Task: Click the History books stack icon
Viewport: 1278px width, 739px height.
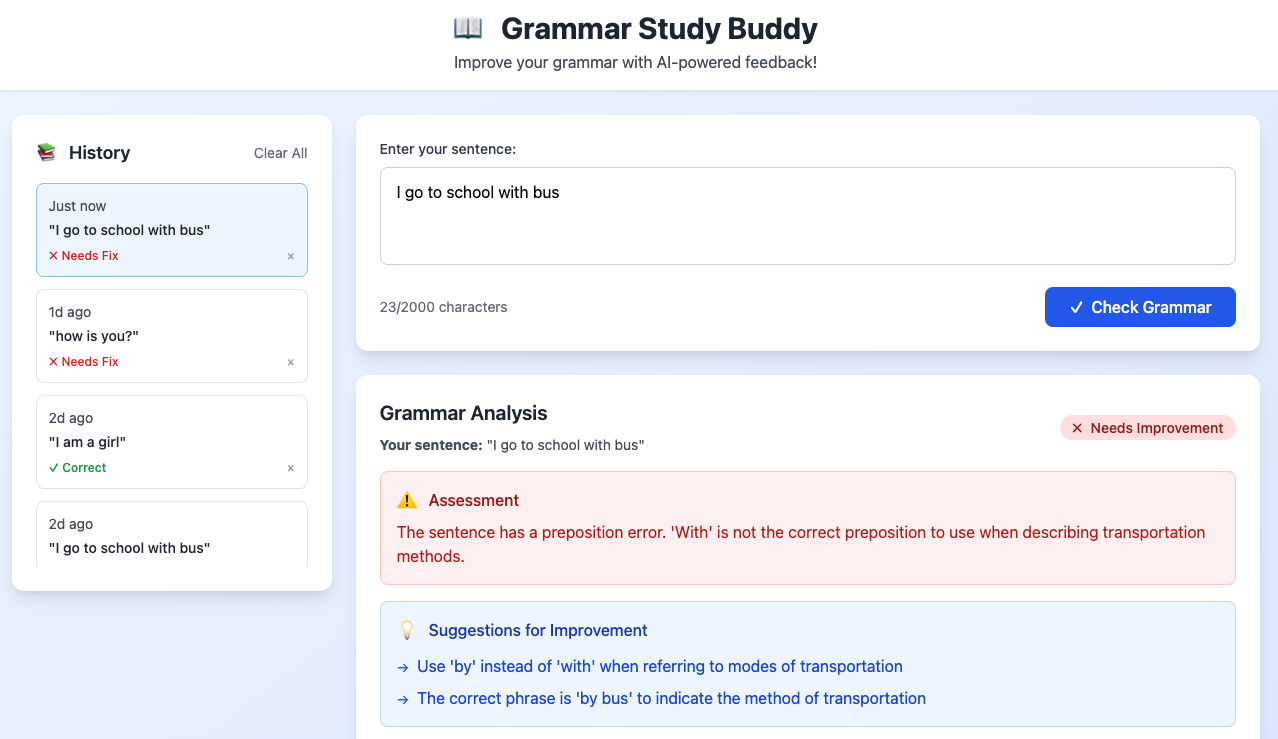Action: point(46,152)
